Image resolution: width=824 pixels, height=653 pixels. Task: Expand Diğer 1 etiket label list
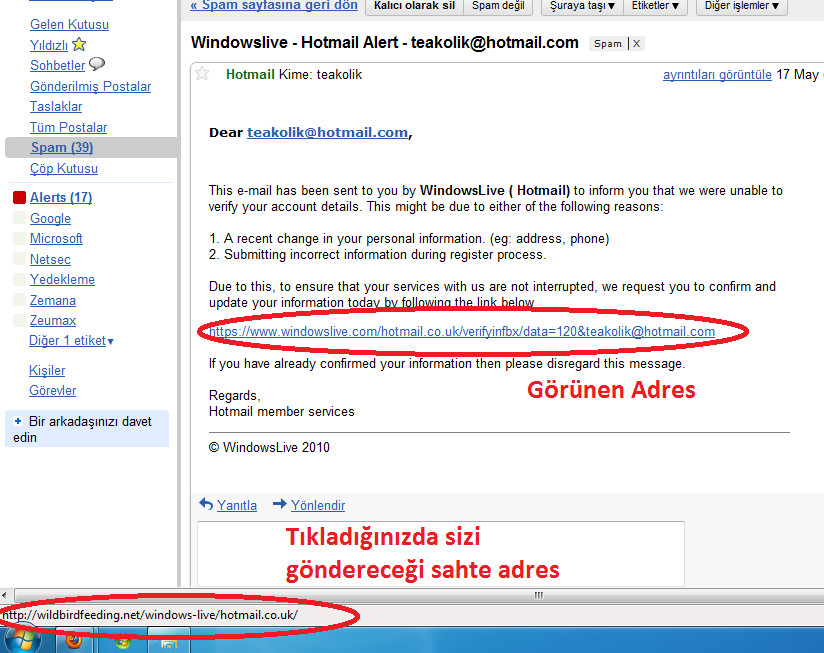pyautogui.click(x=71, y=340)
